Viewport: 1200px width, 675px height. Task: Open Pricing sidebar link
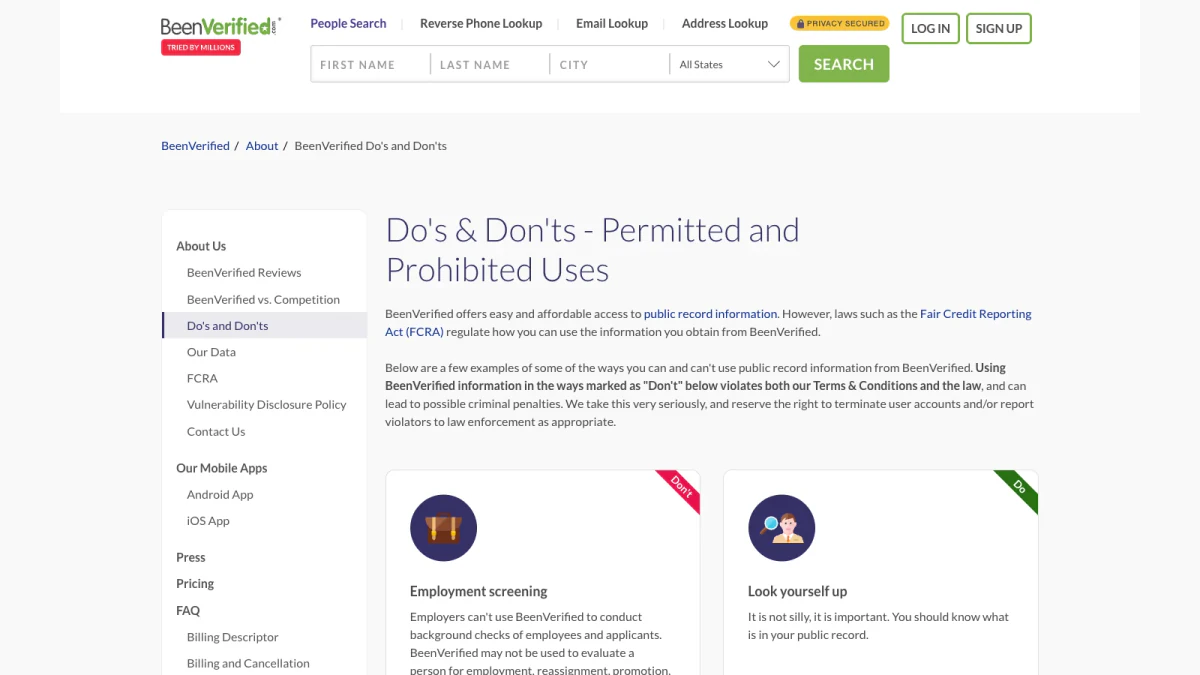(x=195, y=584)
